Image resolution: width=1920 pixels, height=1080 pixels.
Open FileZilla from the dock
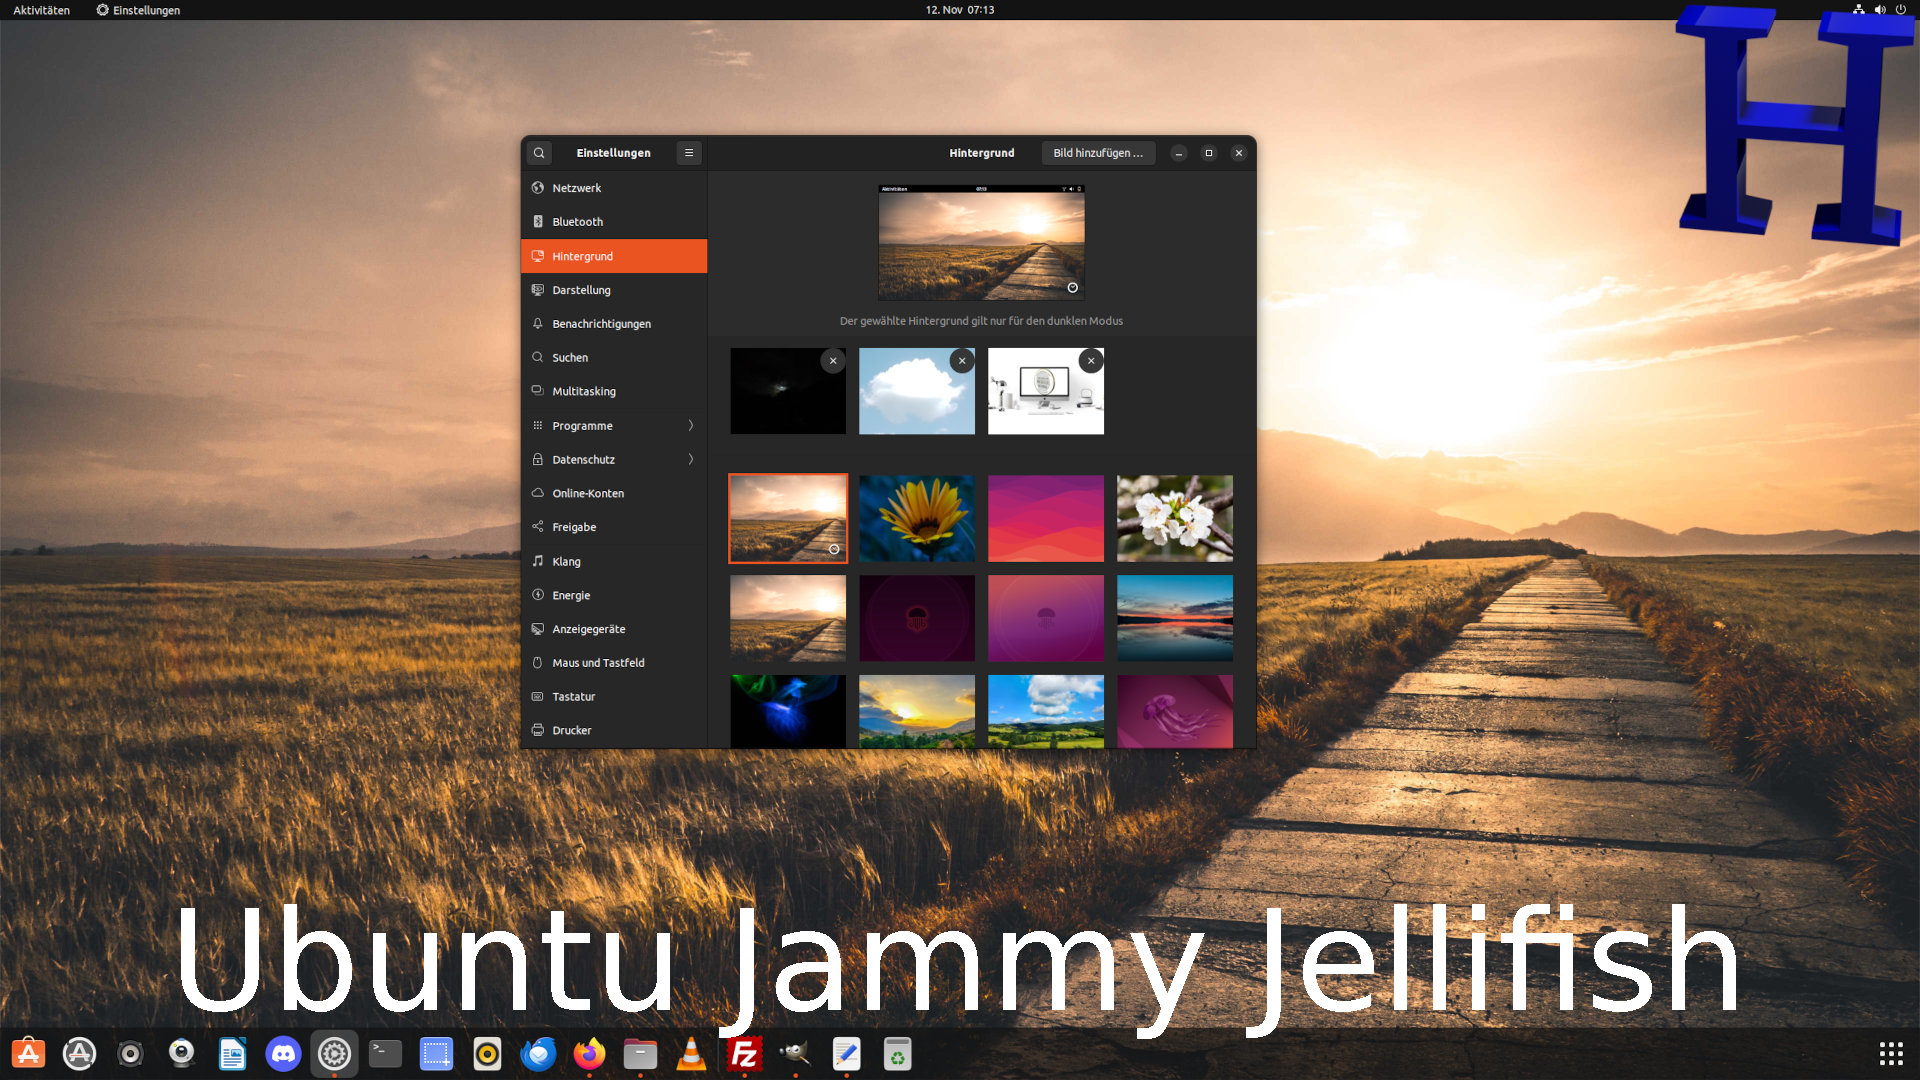(x=744, y=1053)
